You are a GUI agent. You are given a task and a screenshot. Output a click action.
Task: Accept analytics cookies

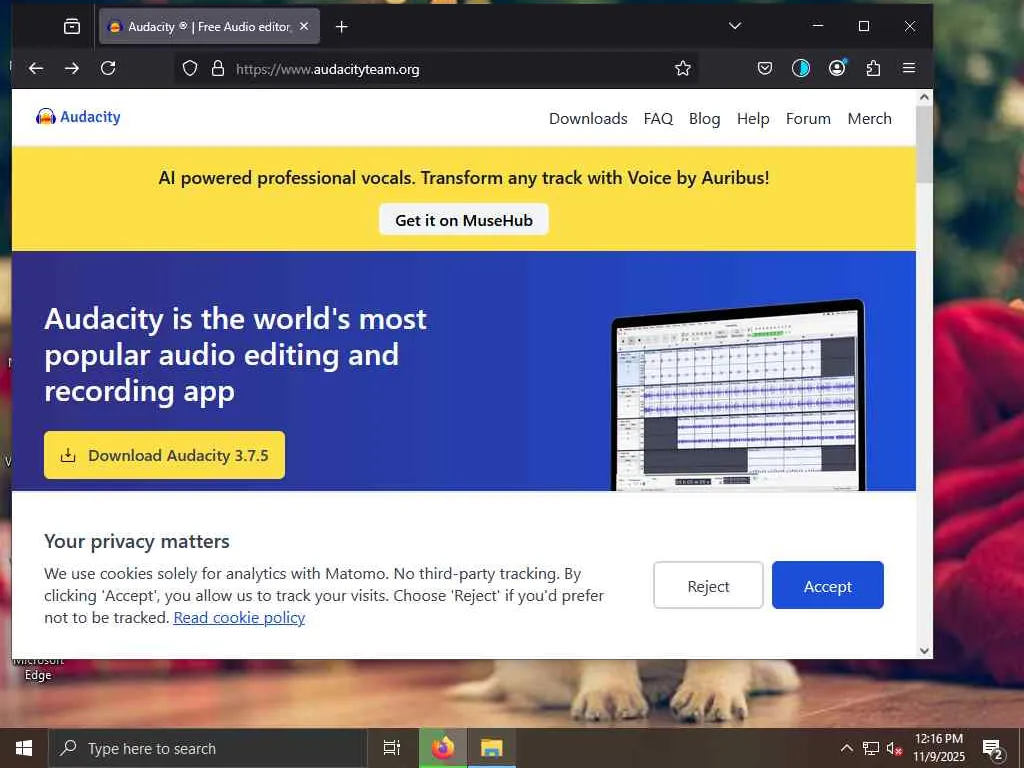click(x=827, y=586)
